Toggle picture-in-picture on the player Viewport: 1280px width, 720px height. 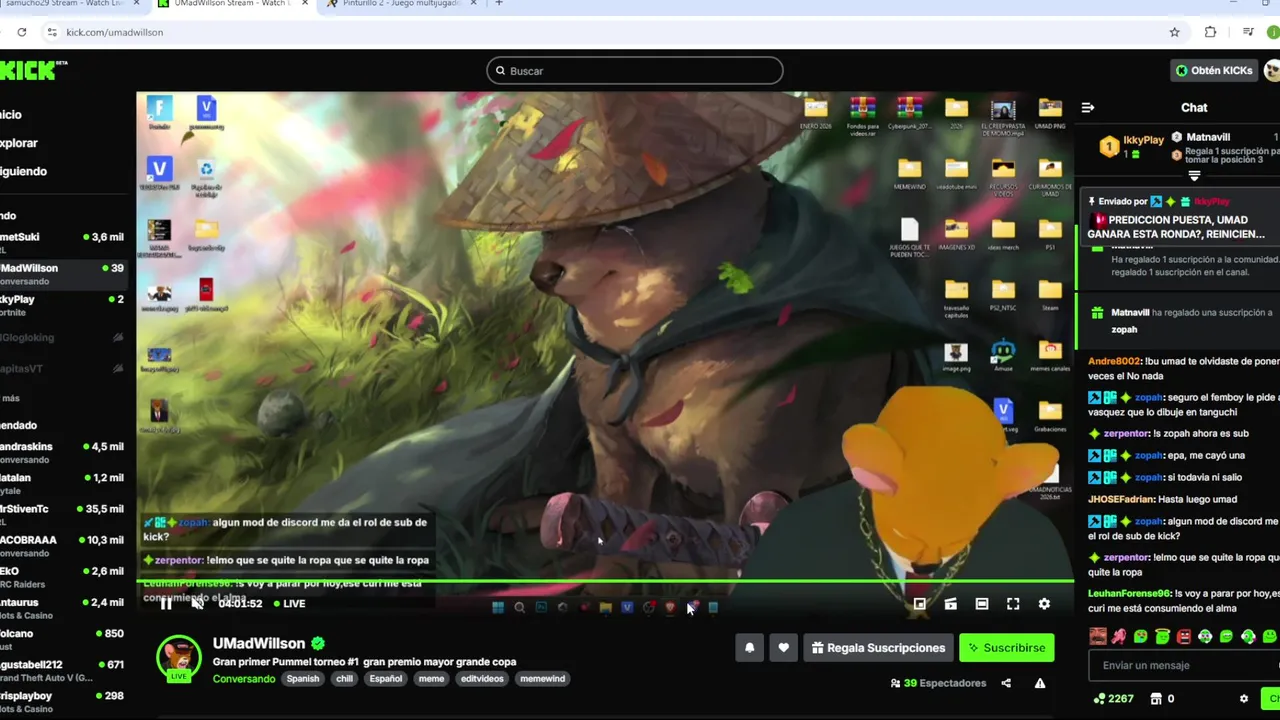[919, 604]
